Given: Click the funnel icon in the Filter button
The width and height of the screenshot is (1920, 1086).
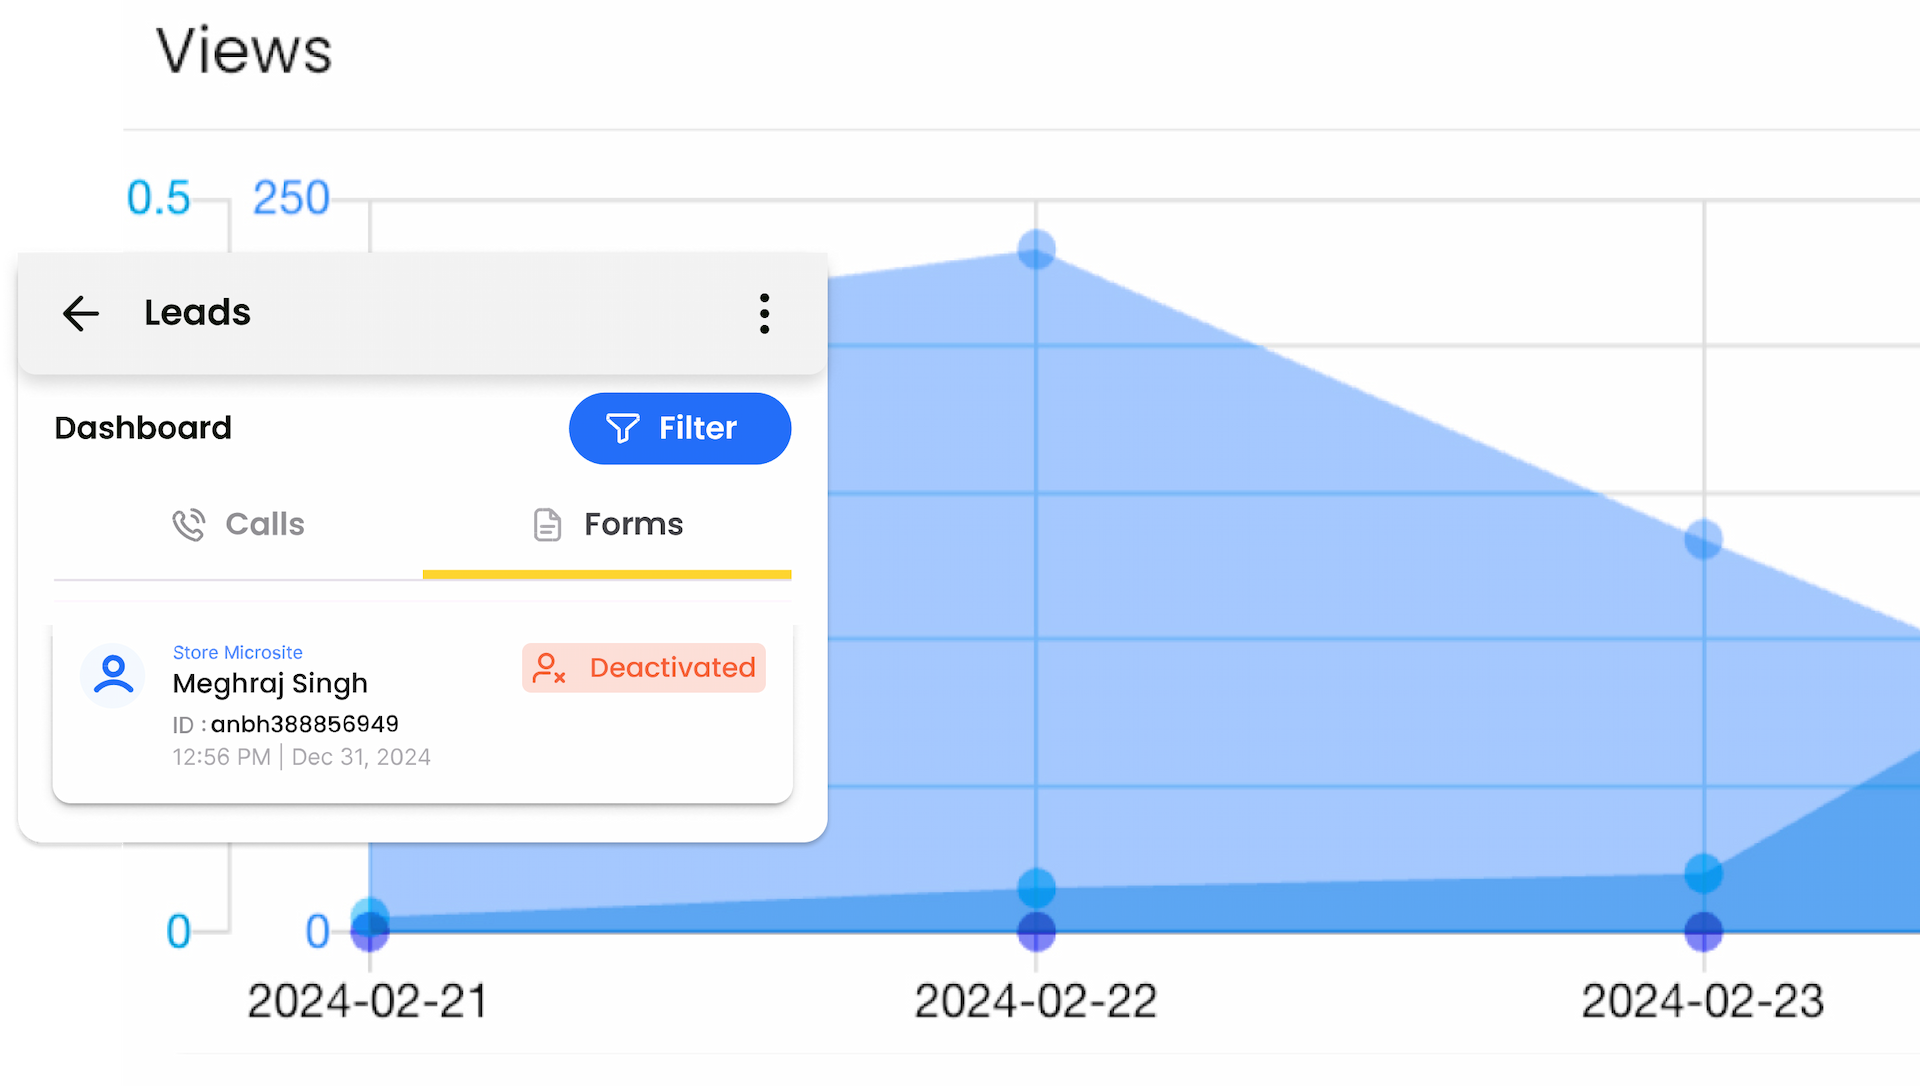Looking at the screenshot, I should (622, 428).
